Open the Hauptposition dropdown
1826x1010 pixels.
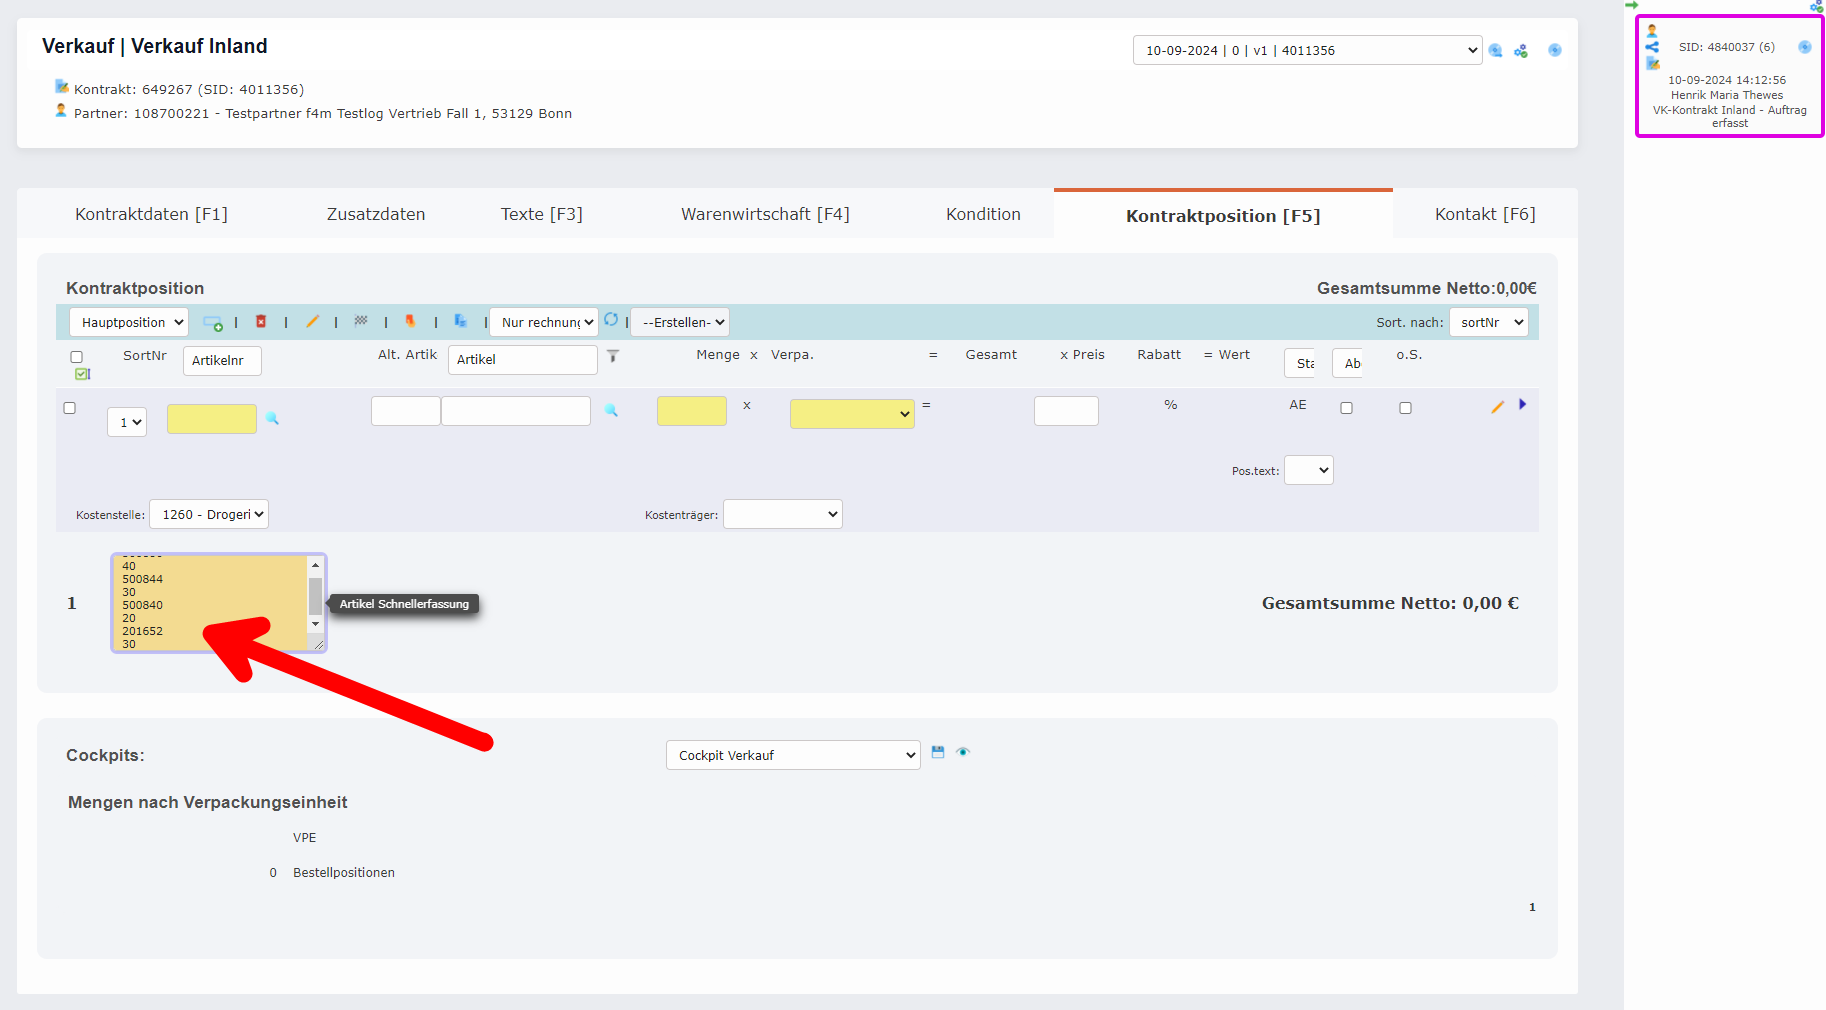coord(129,322)
